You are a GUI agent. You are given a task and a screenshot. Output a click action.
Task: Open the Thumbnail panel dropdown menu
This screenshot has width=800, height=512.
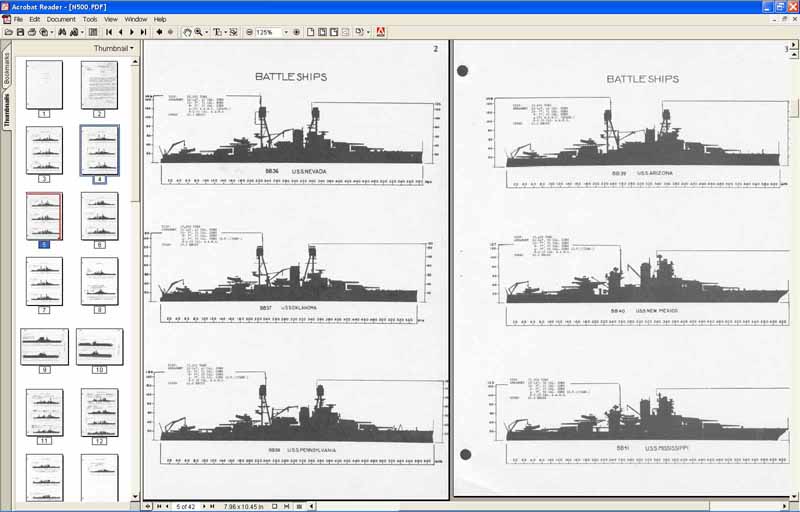point(114,48)
